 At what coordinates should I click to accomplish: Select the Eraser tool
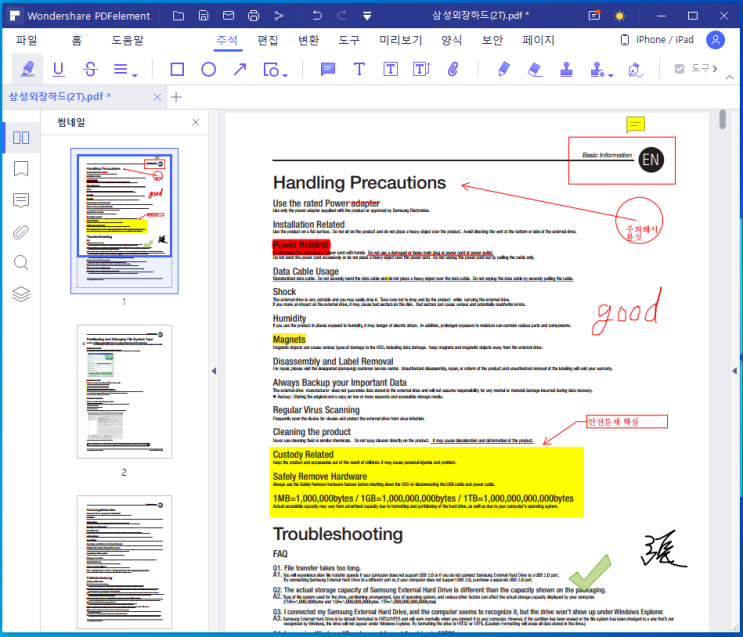pos(535,69)
